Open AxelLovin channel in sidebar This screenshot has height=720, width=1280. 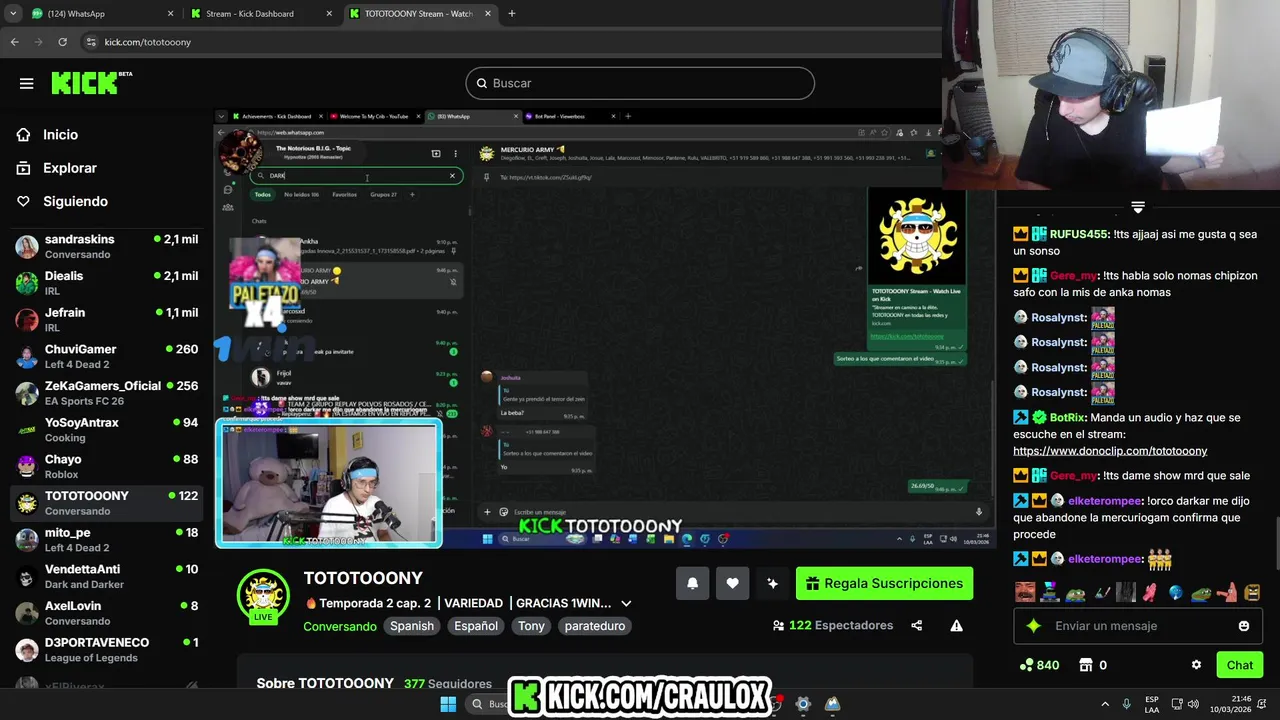click(106, 613)
